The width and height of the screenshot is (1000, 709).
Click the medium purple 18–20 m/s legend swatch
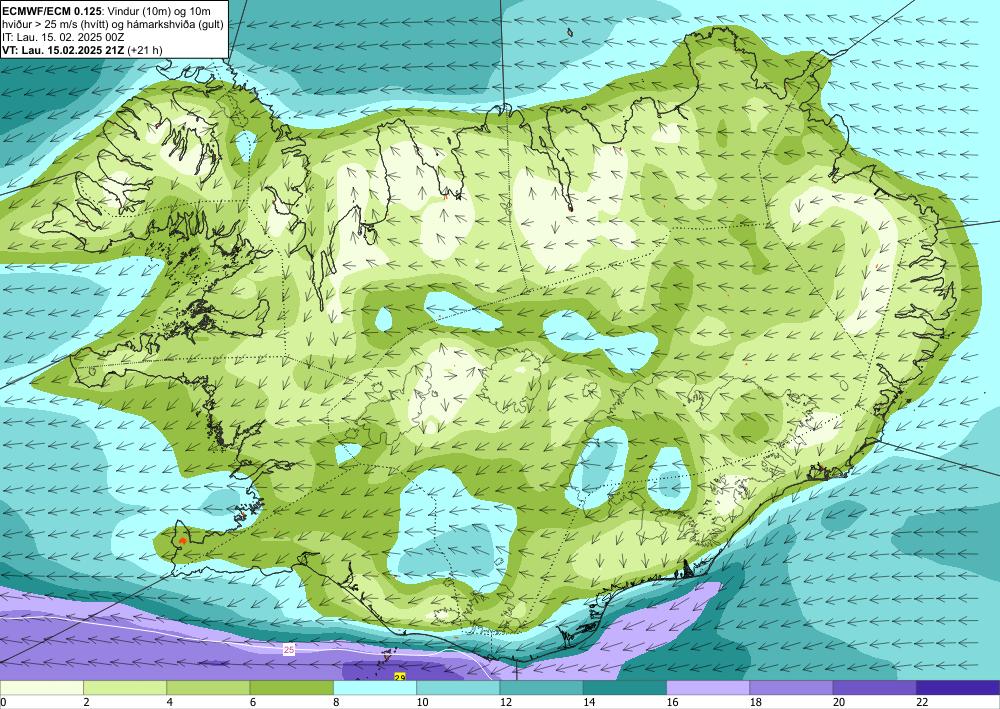791,687
